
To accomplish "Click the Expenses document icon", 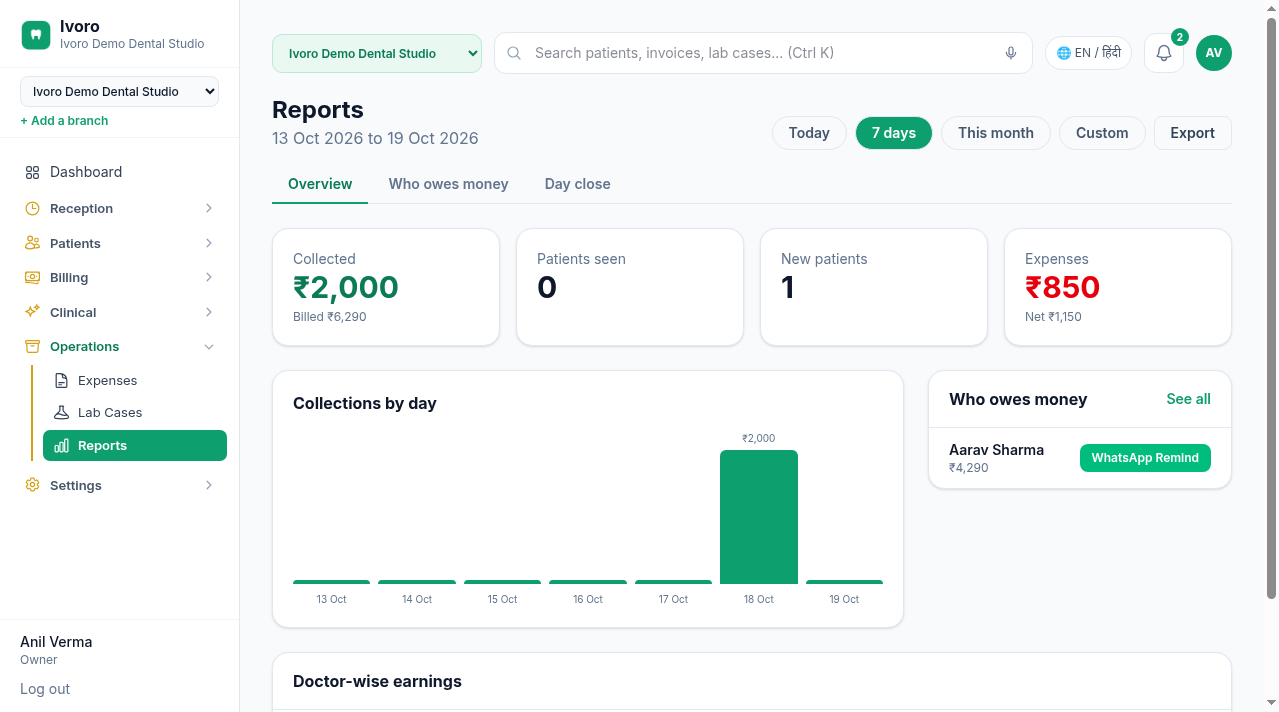I will (61, 380).
